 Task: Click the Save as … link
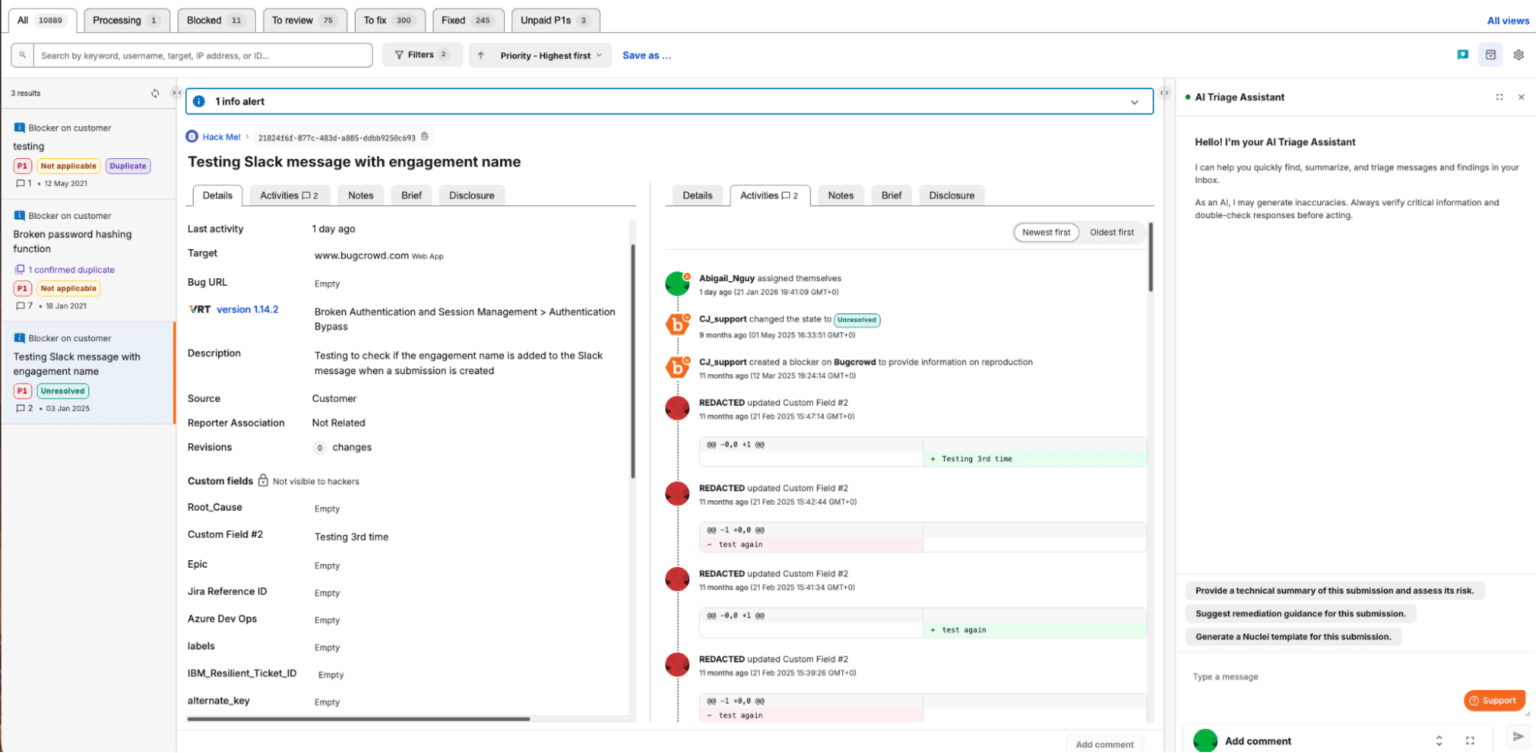click(x=647, y=56)
